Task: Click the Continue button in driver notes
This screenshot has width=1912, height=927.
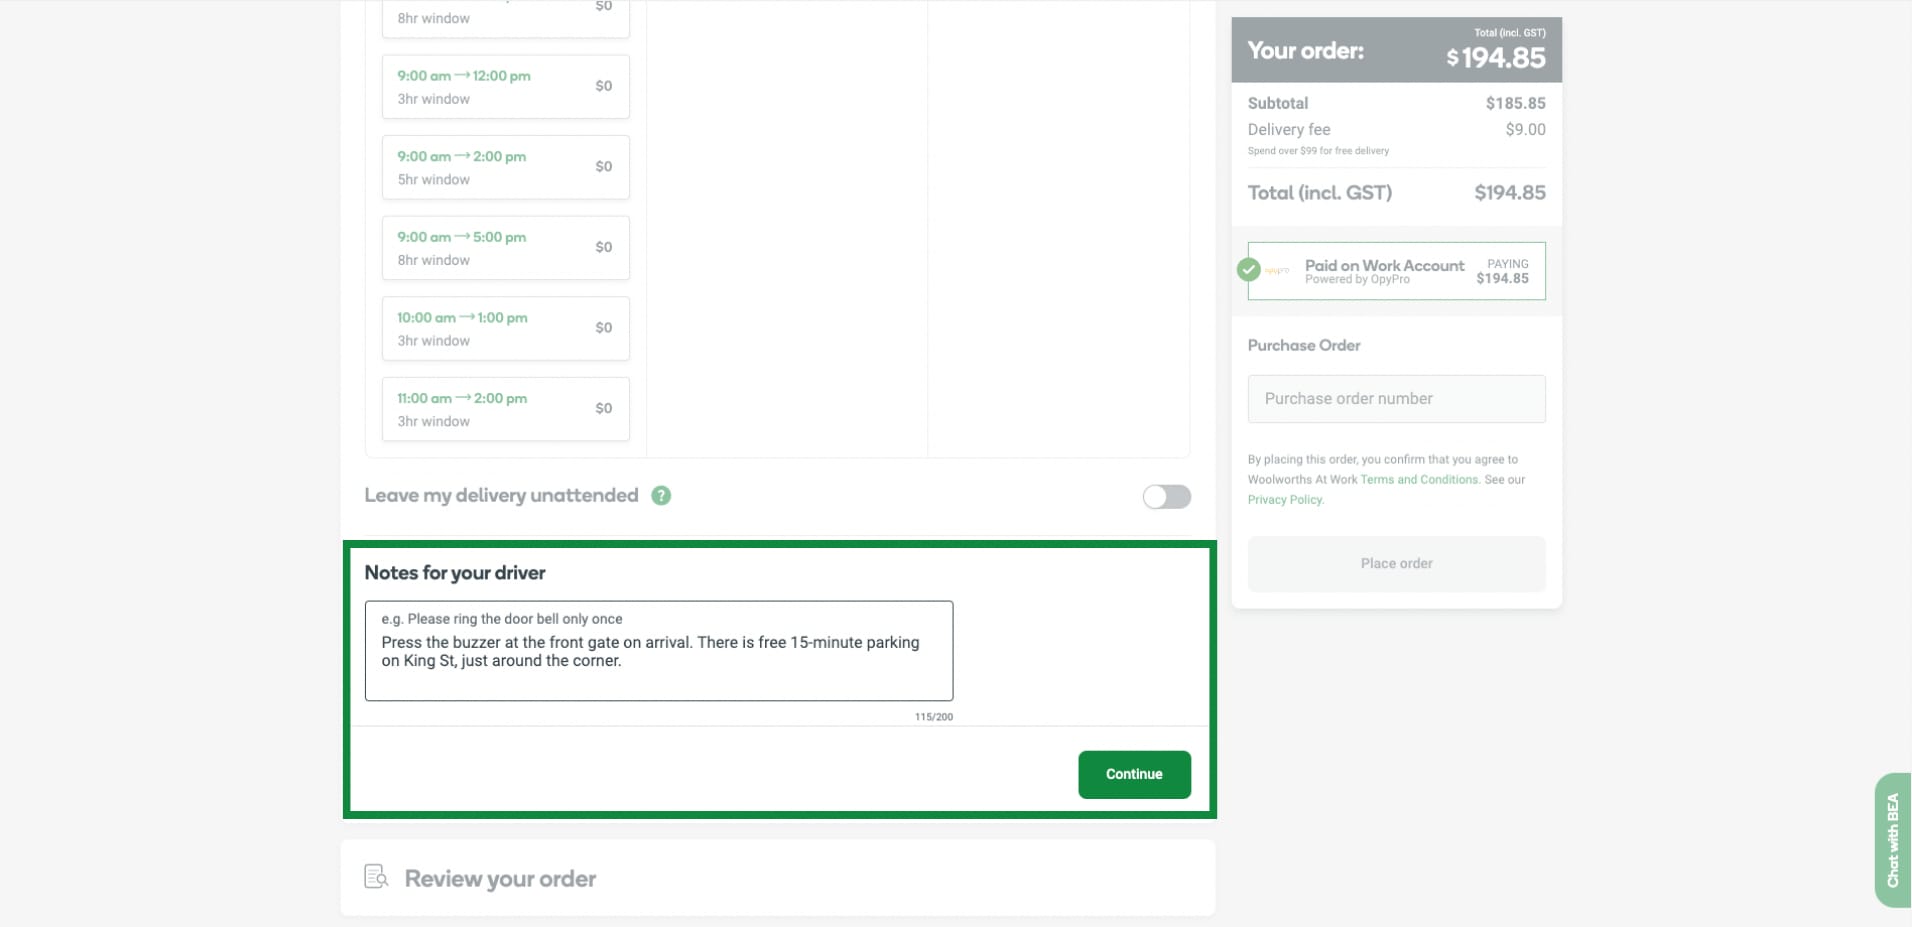Action: tap(1134, 774)
